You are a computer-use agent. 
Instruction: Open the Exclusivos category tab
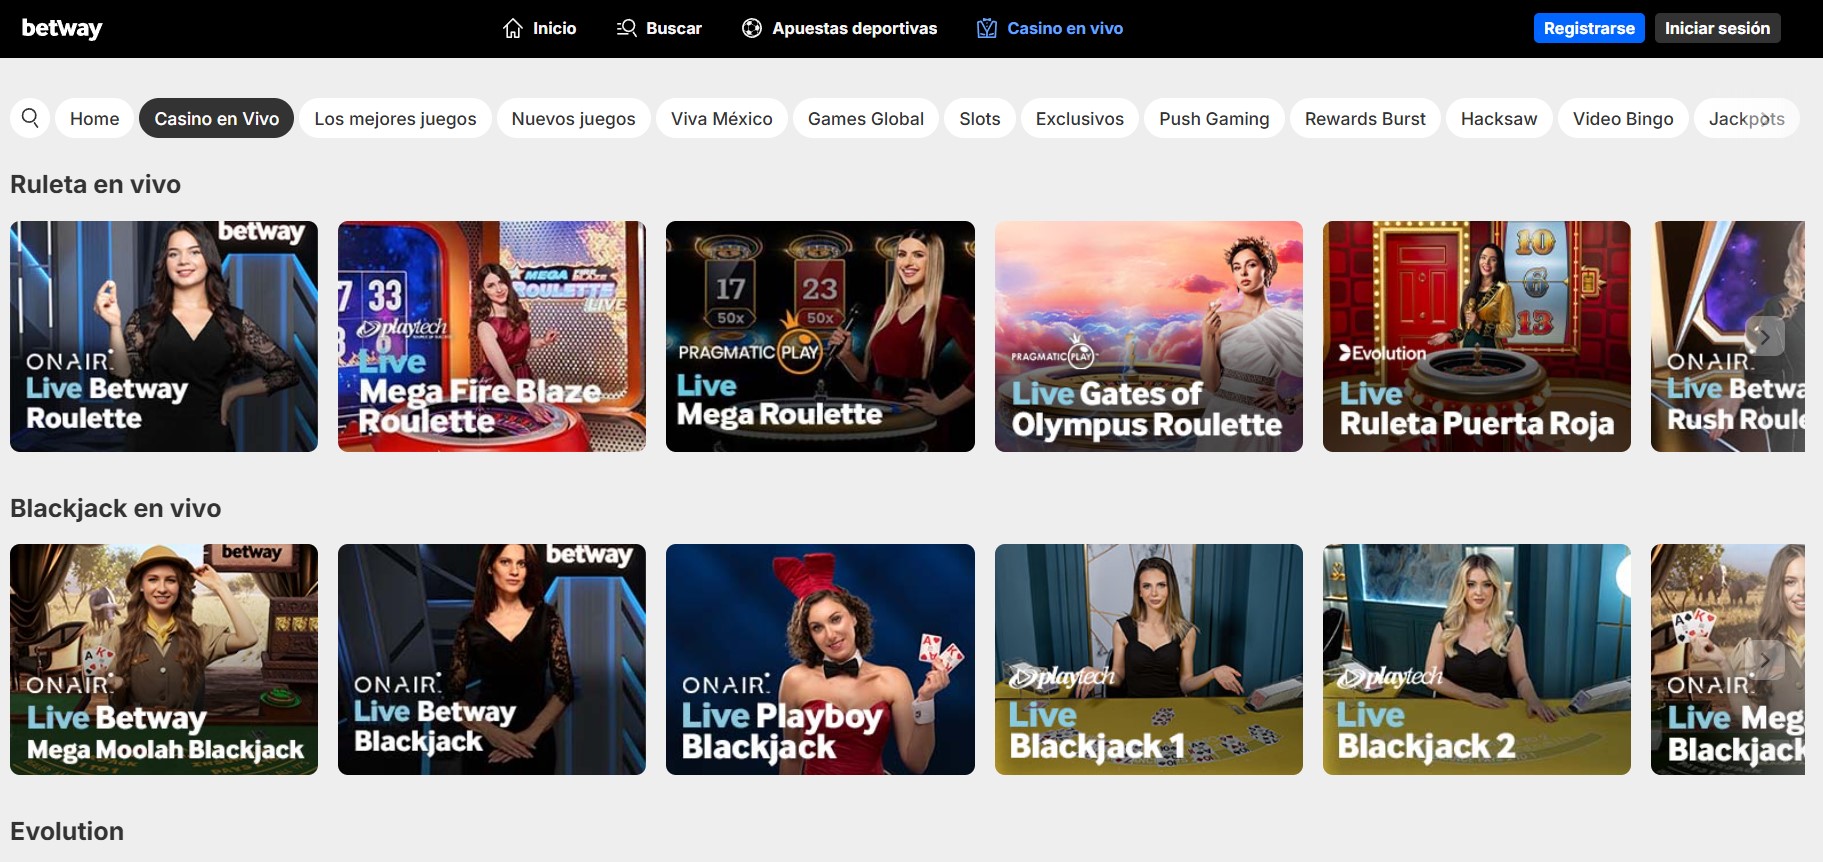point(1080,118)
